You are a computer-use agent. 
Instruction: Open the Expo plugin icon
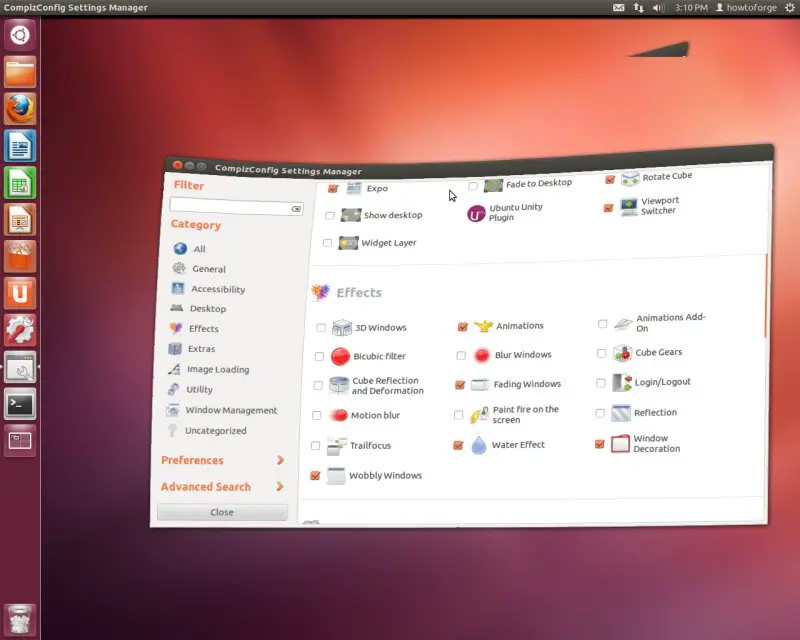(x=354, y=188)
